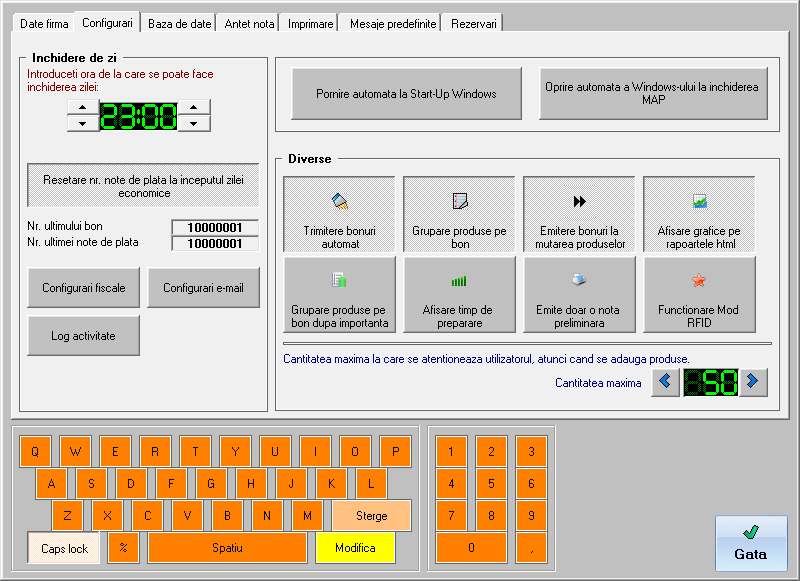The image size is (800, 581).
Task: Tap the G key on on-screen keyboard
Action: point(211,484)
